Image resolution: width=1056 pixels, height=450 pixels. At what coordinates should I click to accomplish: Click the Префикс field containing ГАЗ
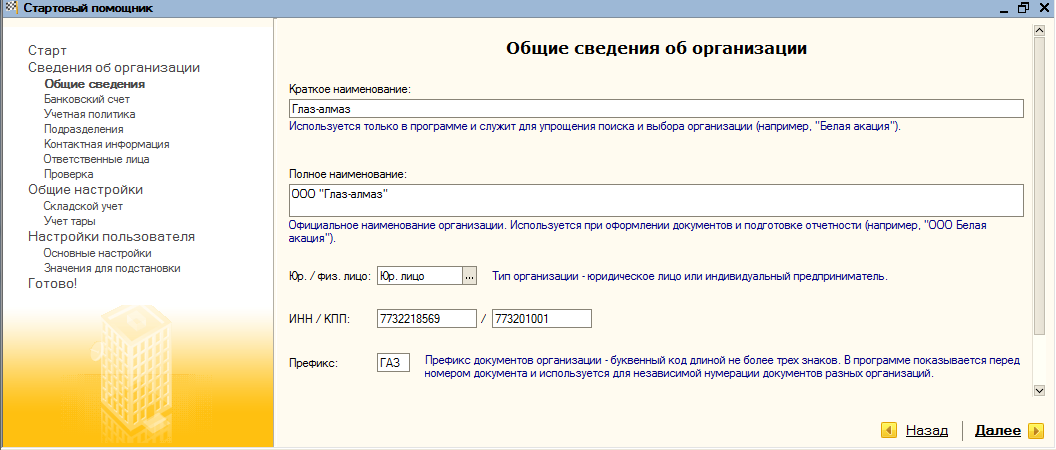[394, 363]
